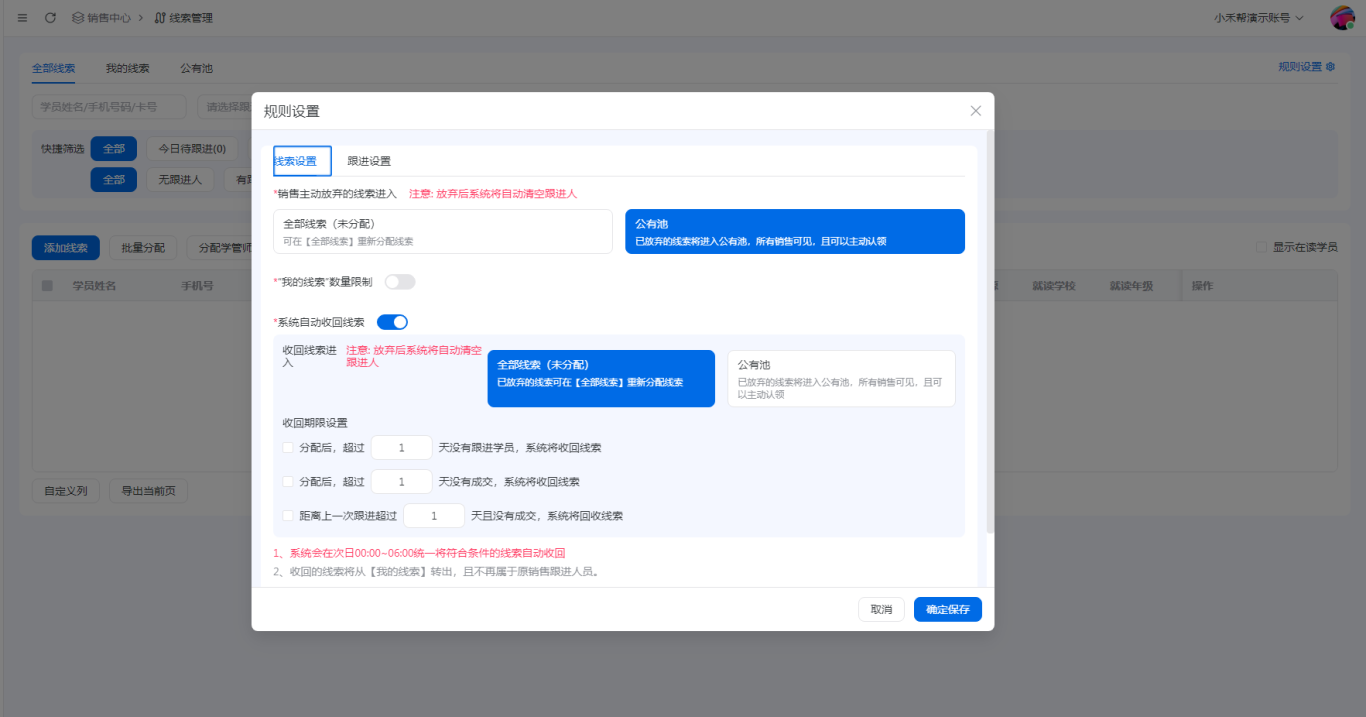Close the 规则设置 dialog with X icon
This screenshot has height=717, width=1366.
pyautogui.click(x=976, y=111)
